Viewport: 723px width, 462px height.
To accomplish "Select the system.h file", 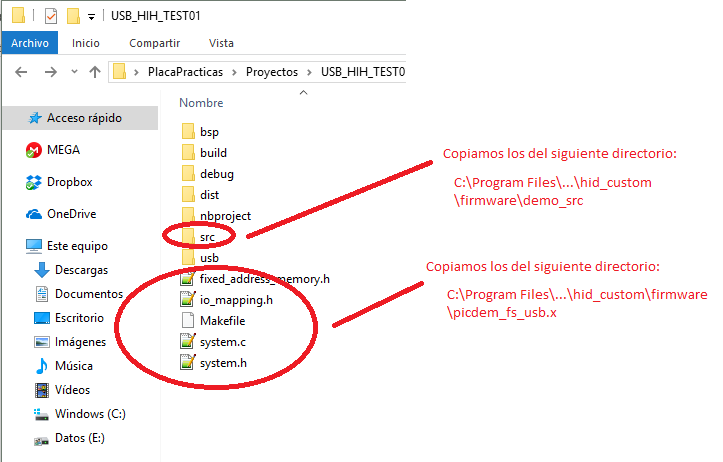I will click(223, 363).
